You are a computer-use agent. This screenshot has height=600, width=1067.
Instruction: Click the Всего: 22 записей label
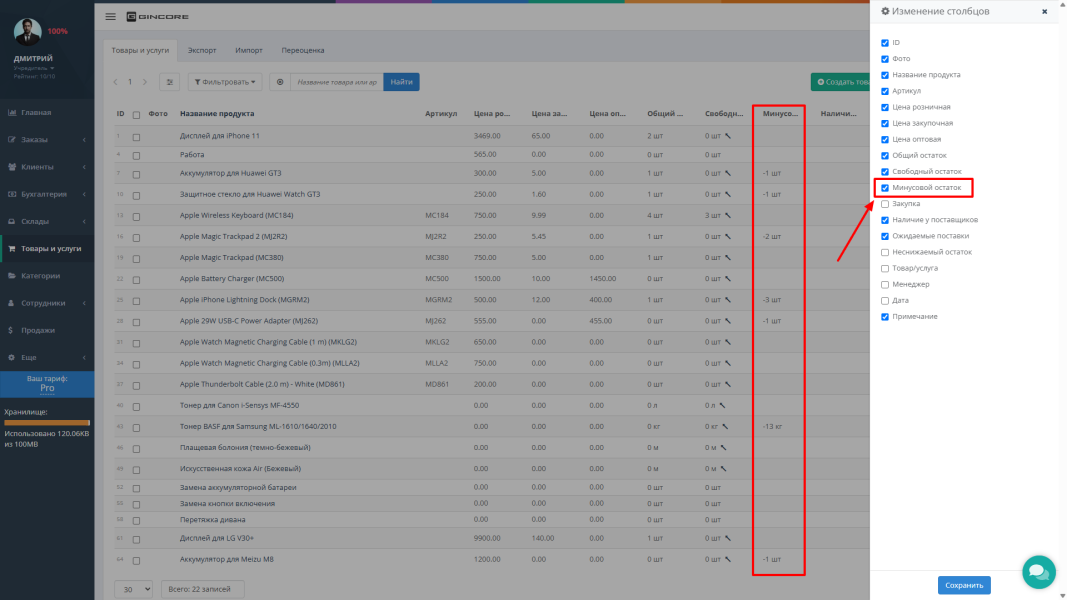point(202,589)
